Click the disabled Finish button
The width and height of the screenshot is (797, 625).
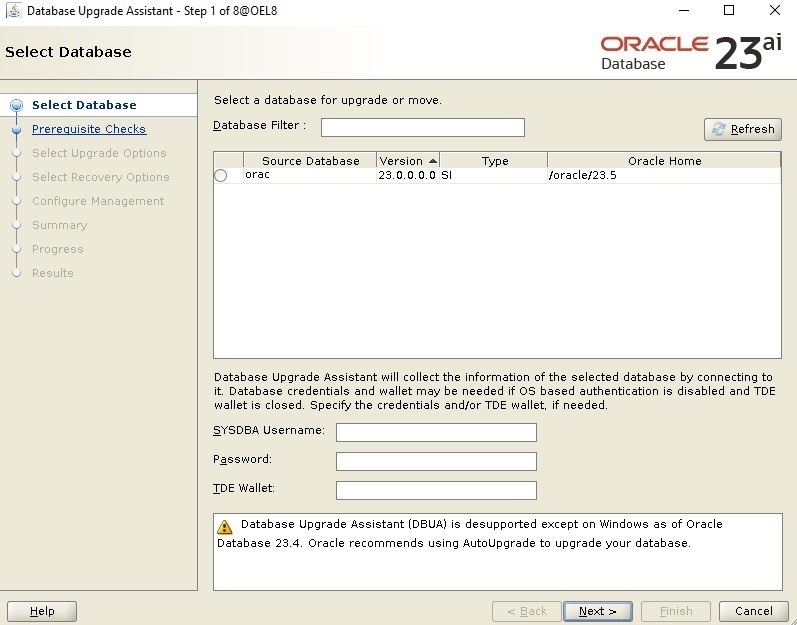[x=676, y=611]
